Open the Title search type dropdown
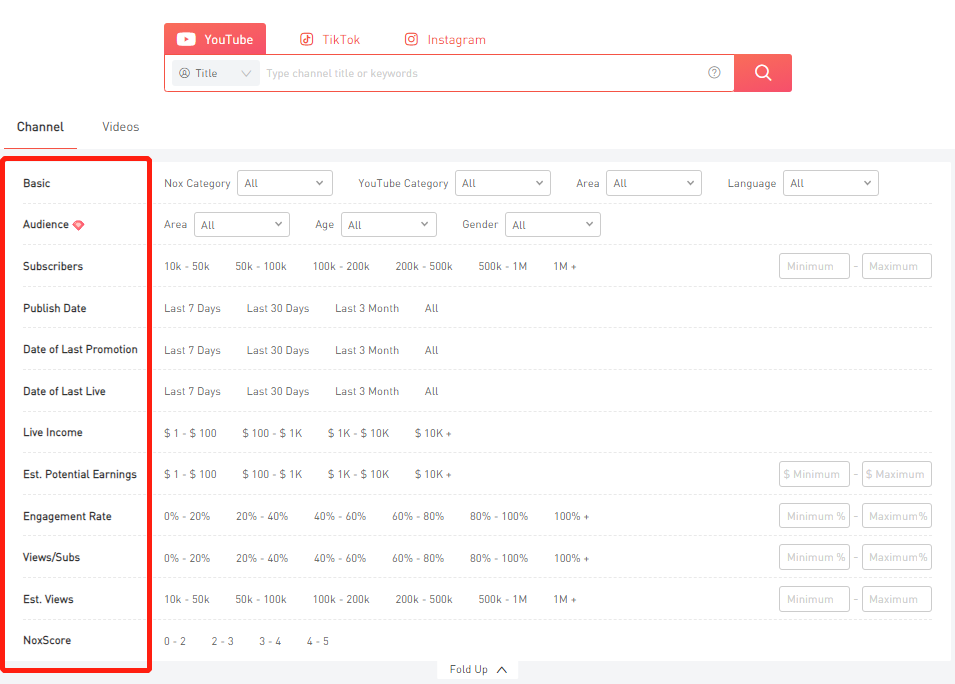The width and height of the screenshot is (955, 684). pos(215,73)
